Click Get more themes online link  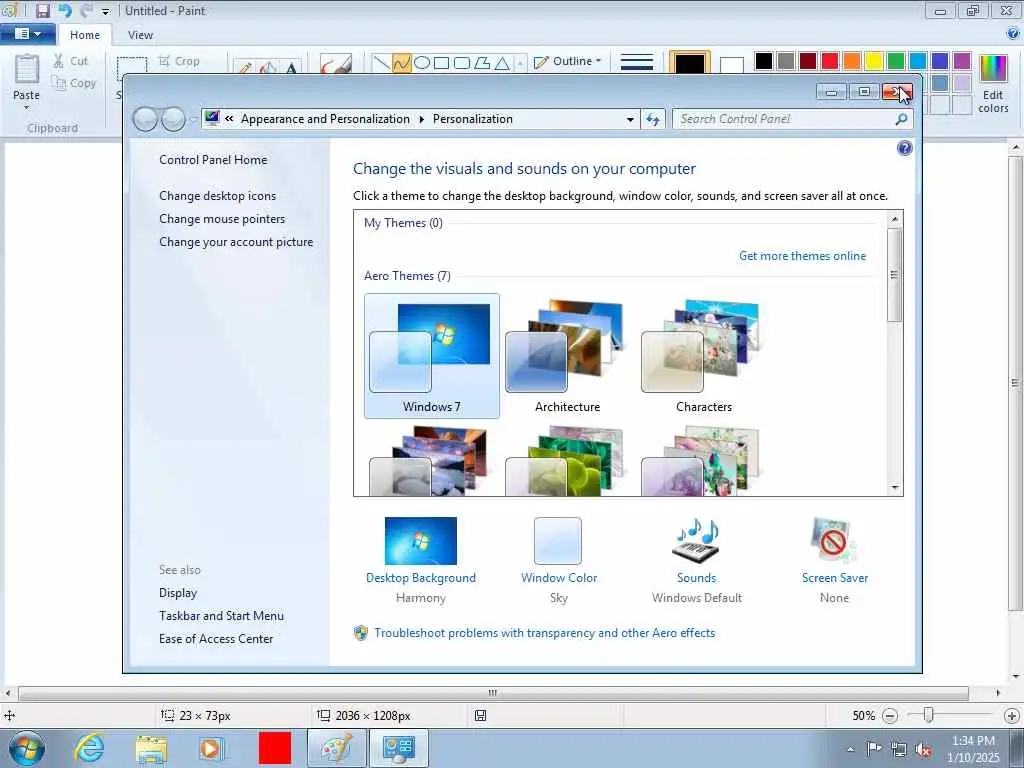tap(803, 256)
